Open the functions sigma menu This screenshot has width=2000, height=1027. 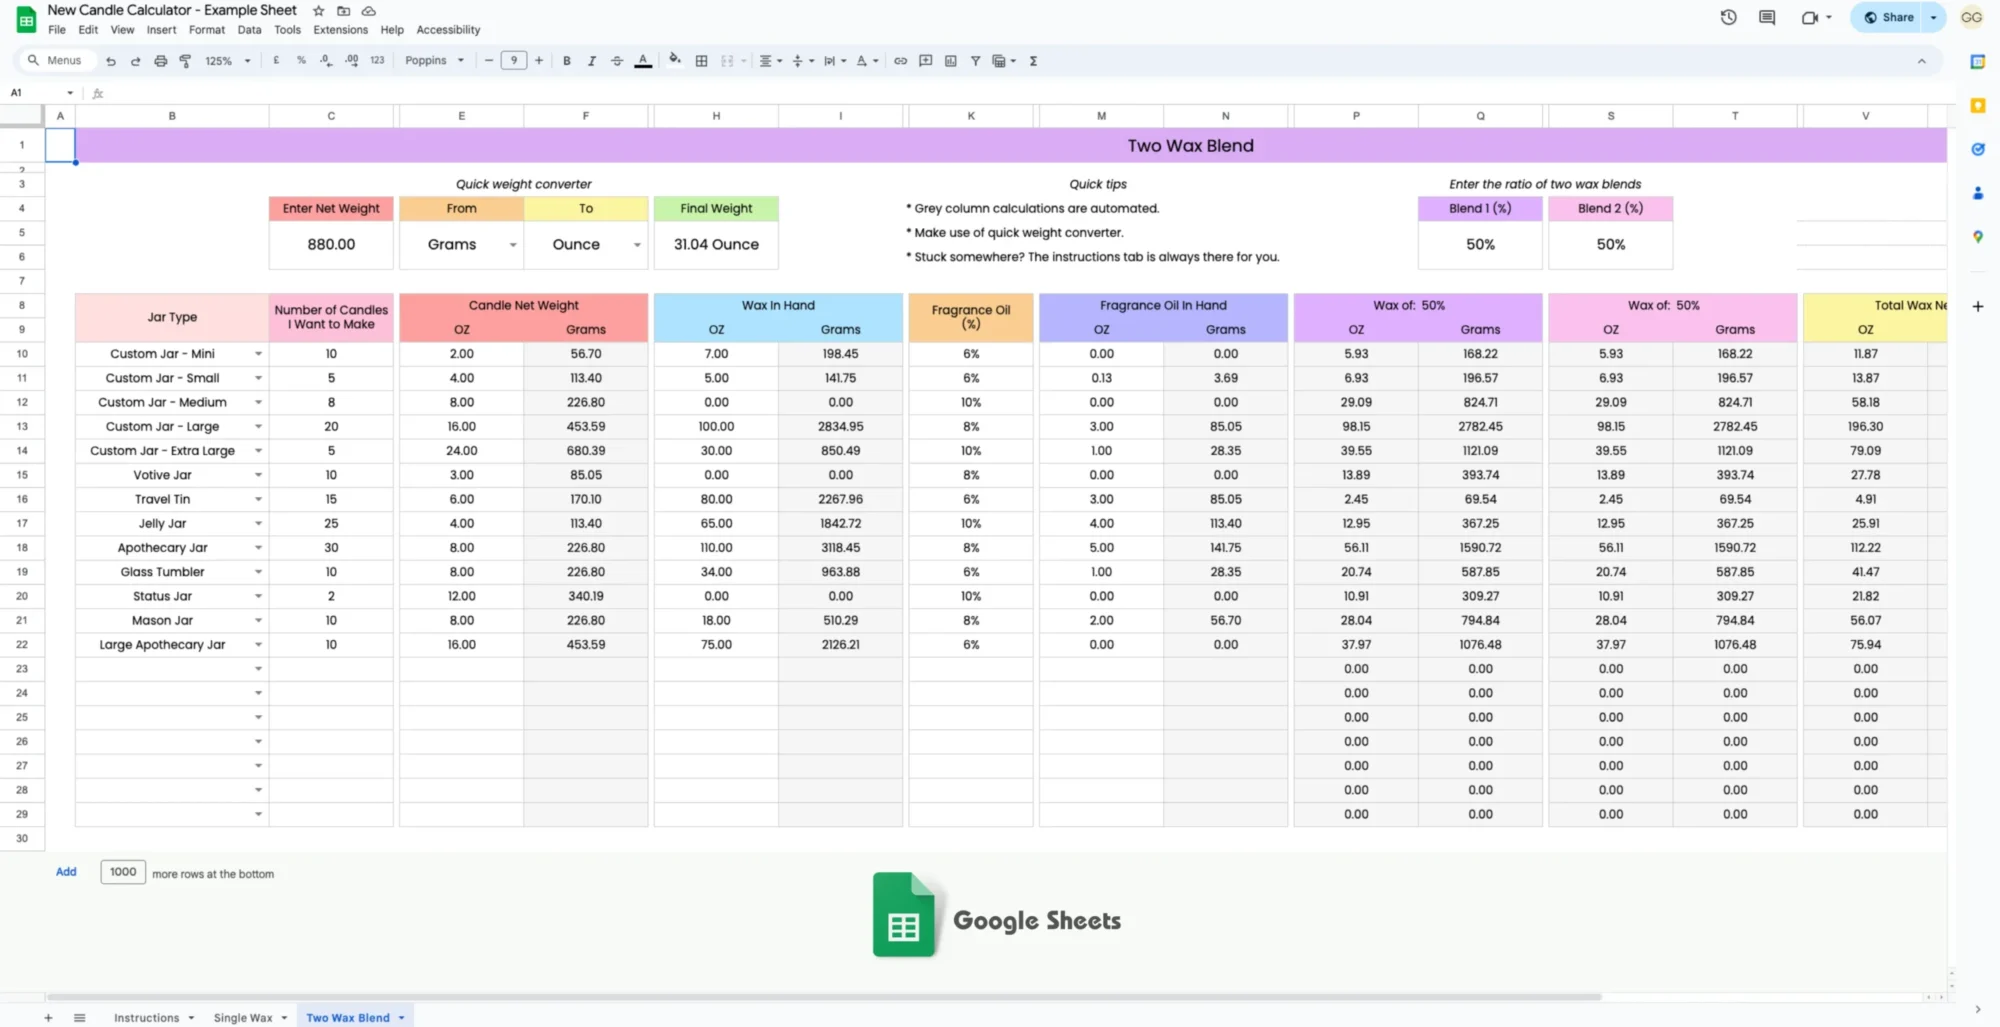tap(1033, 61)
